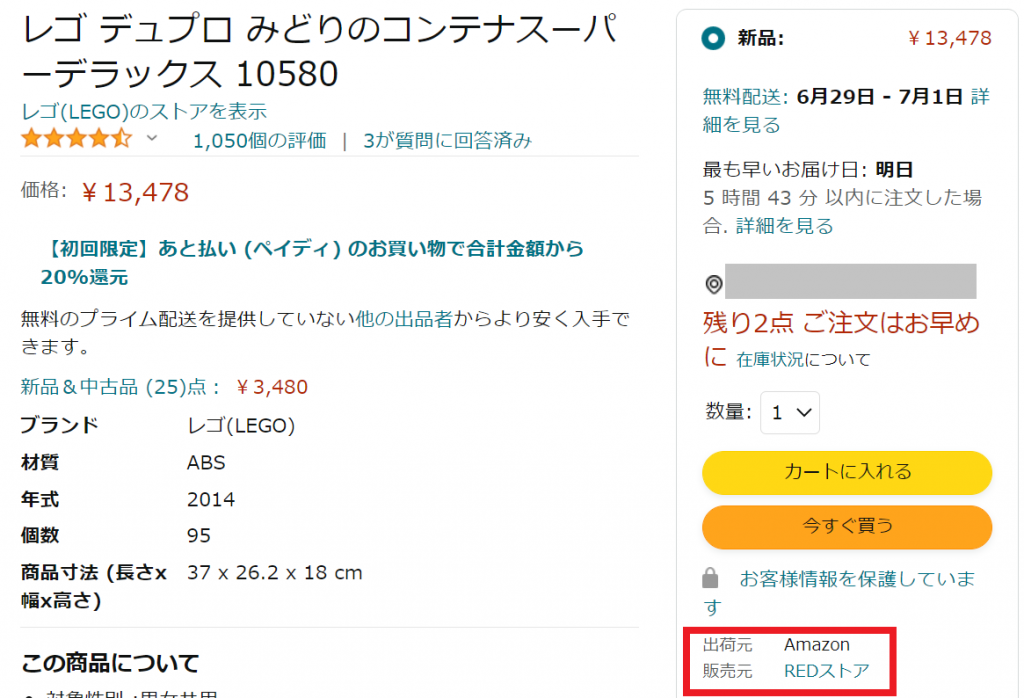Click the 他の出品者 link
The width and height of the screenshot is (1024, 698).
point(404,319)
